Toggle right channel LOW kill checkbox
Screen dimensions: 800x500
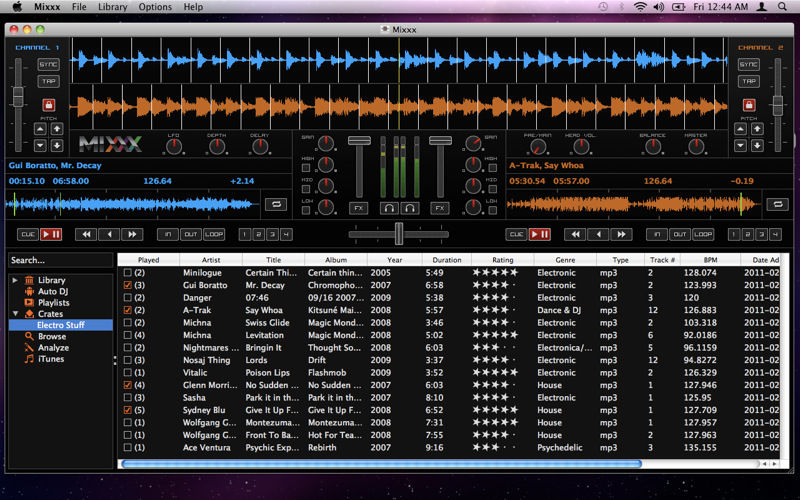point(492,211)
